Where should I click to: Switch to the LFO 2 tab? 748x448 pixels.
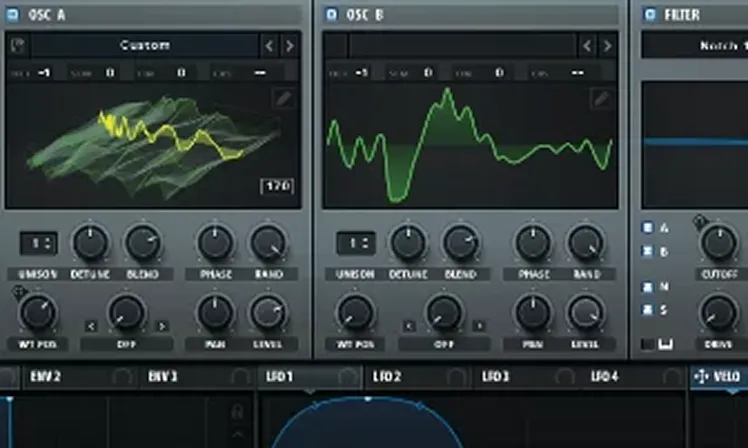(386, 377)
